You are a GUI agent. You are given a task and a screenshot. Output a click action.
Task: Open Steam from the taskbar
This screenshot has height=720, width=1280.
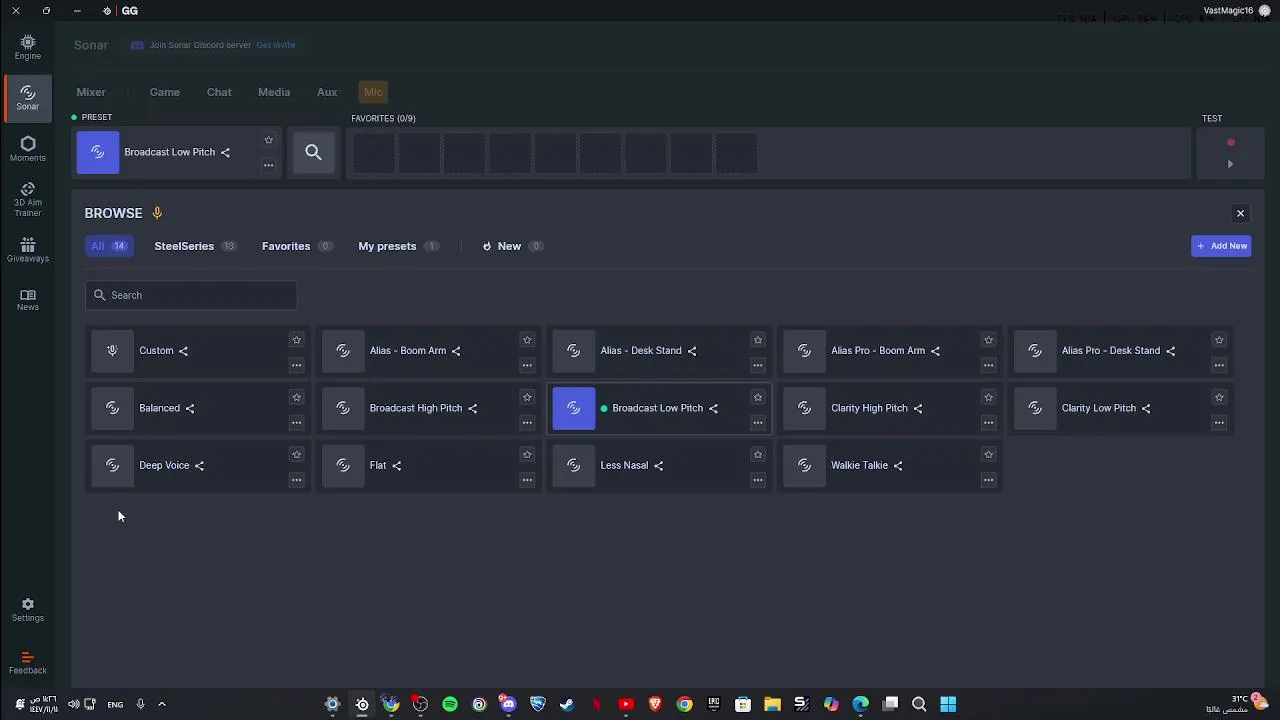point(567,704)
